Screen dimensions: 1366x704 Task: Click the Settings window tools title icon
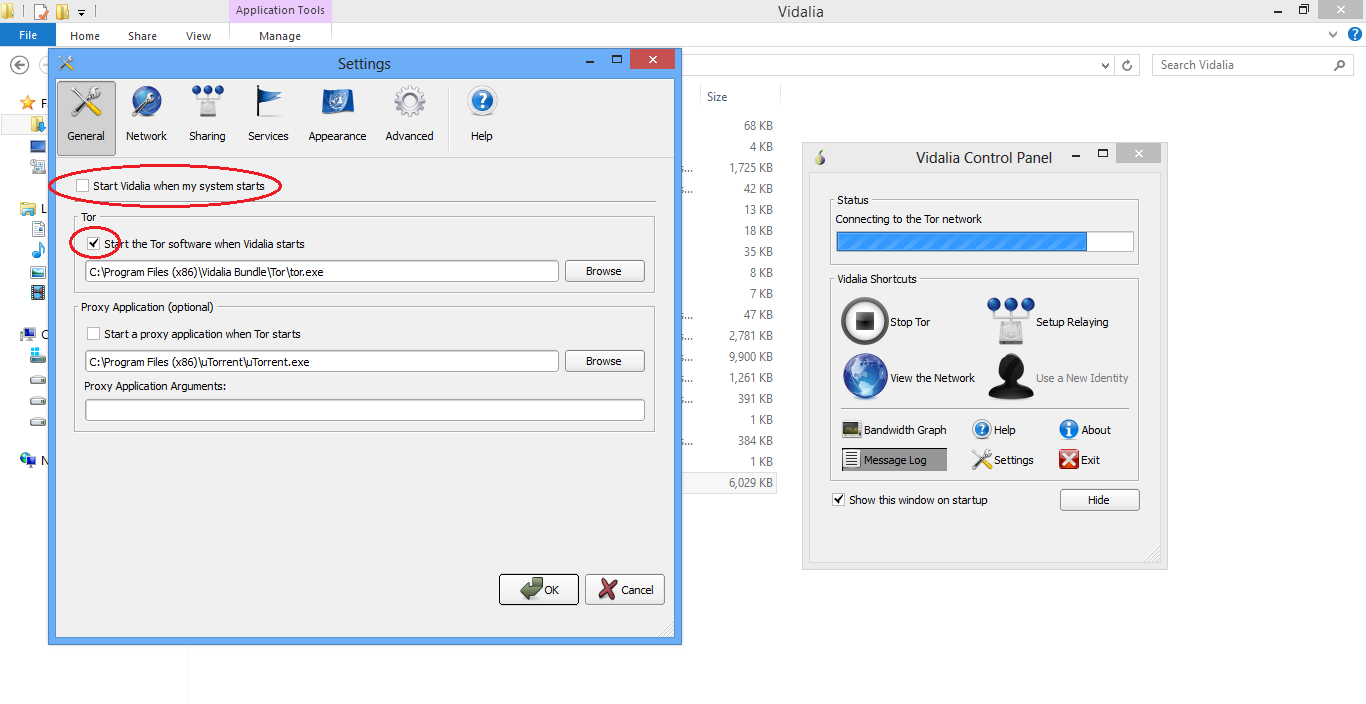tap(67, 63)
